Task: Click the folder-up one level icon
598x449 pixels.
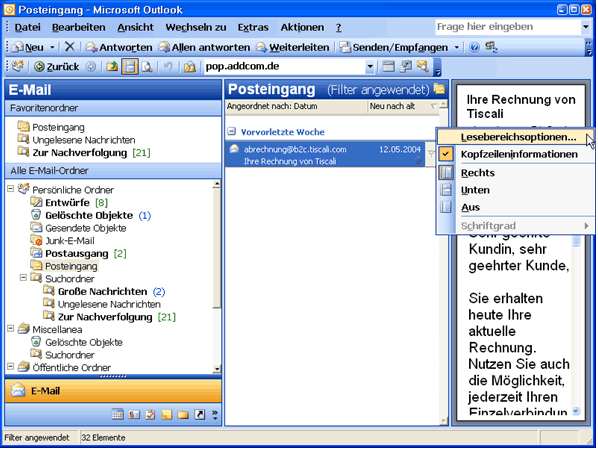Action: [112, 67]
